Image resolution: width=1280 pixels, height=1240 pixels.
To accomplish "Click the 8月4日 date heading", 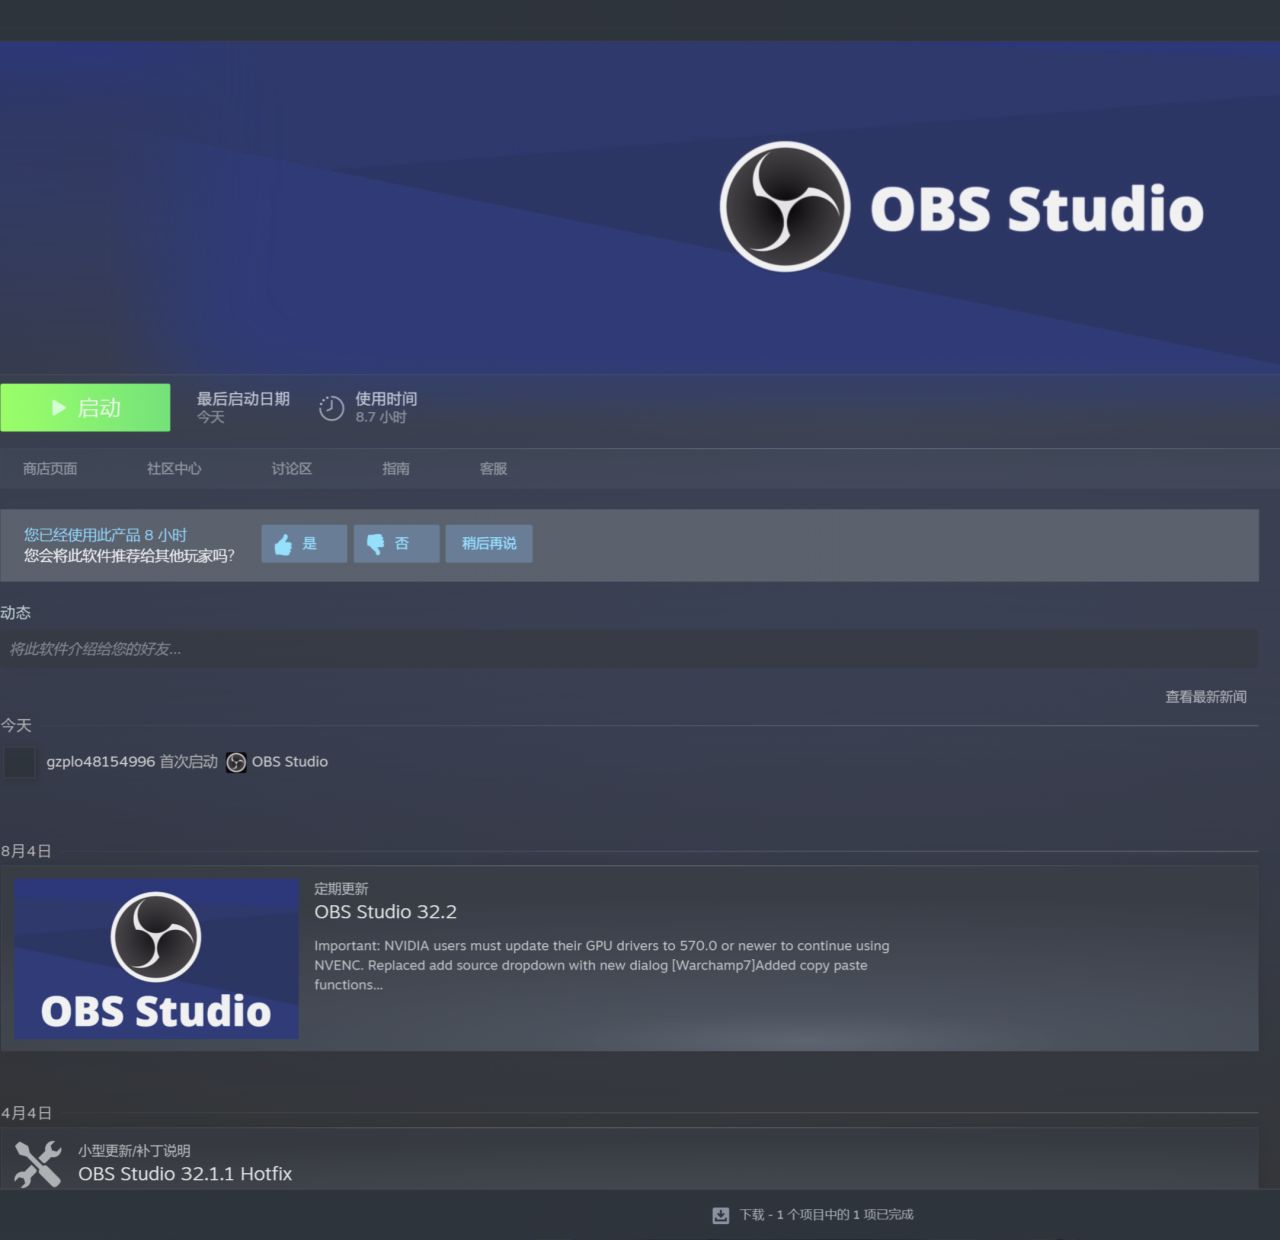I will [x=26, y=851].
